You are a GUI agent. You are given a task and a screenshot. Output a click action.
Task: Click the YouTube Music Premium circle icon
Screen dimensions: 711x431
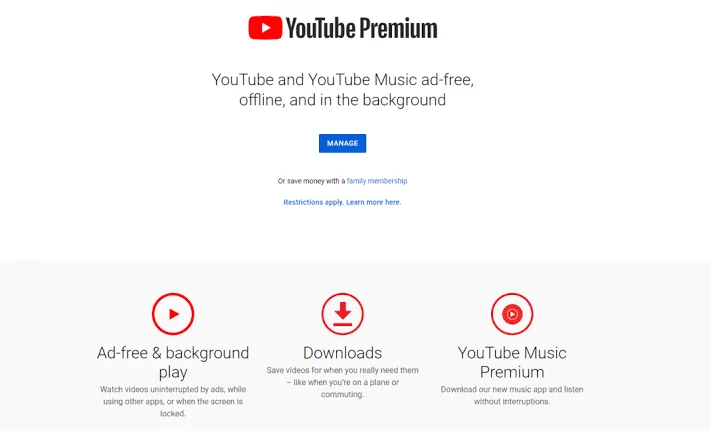point(512,314)
